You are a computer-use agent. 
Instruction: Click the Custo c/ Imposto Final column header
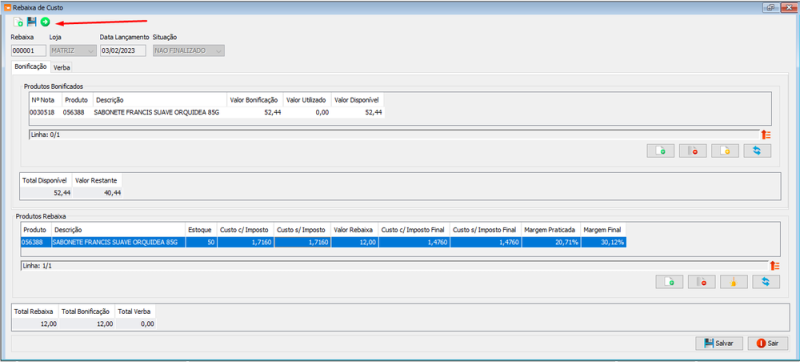[414, 230]
